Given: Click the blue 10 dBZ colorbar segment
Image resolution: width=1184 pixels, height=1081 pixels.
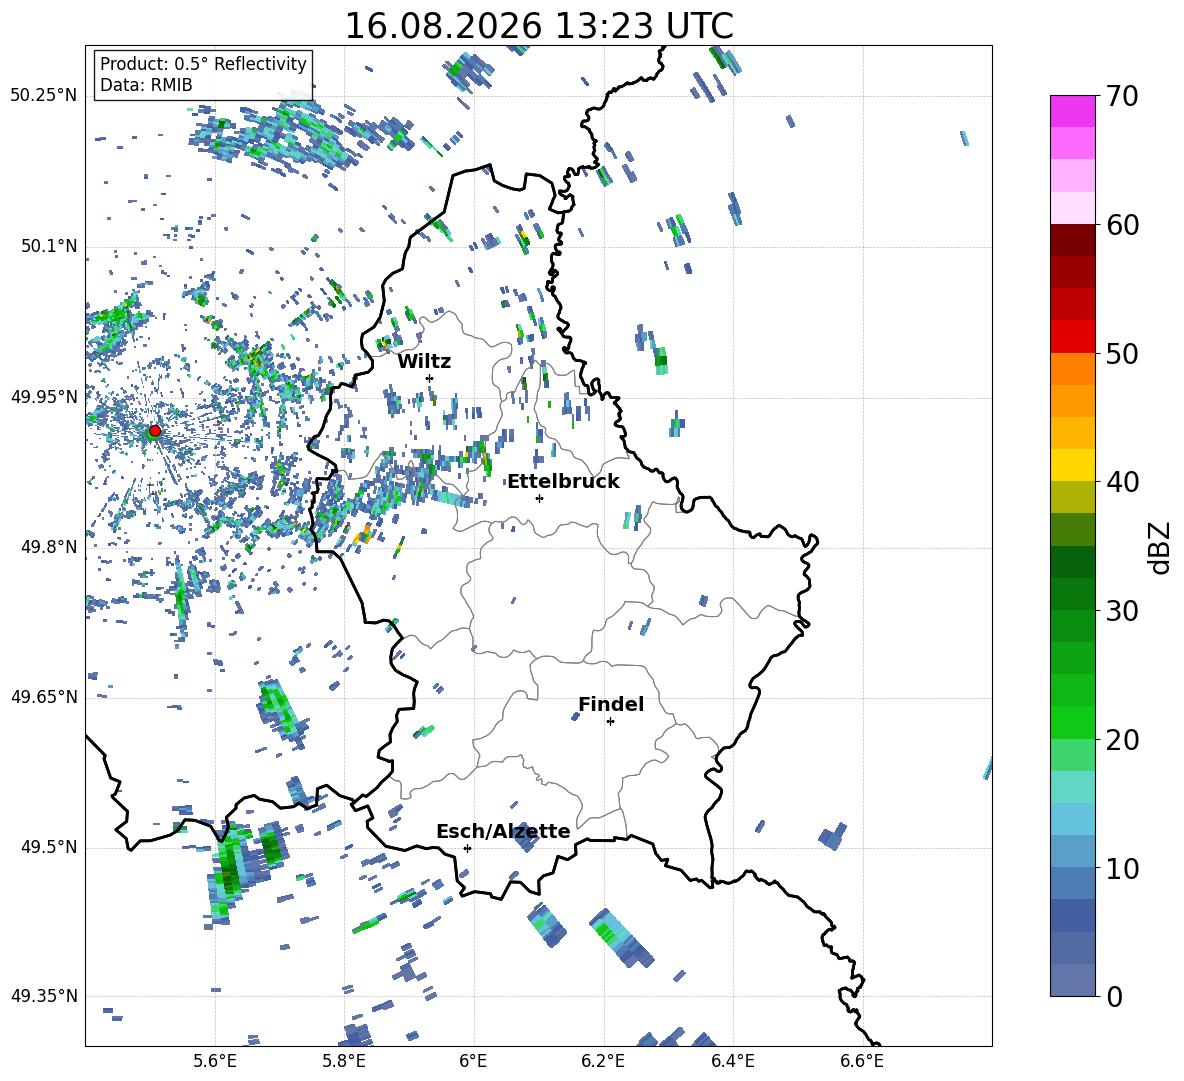Looking at the screenshot, I should click(x=1072, y=851).
